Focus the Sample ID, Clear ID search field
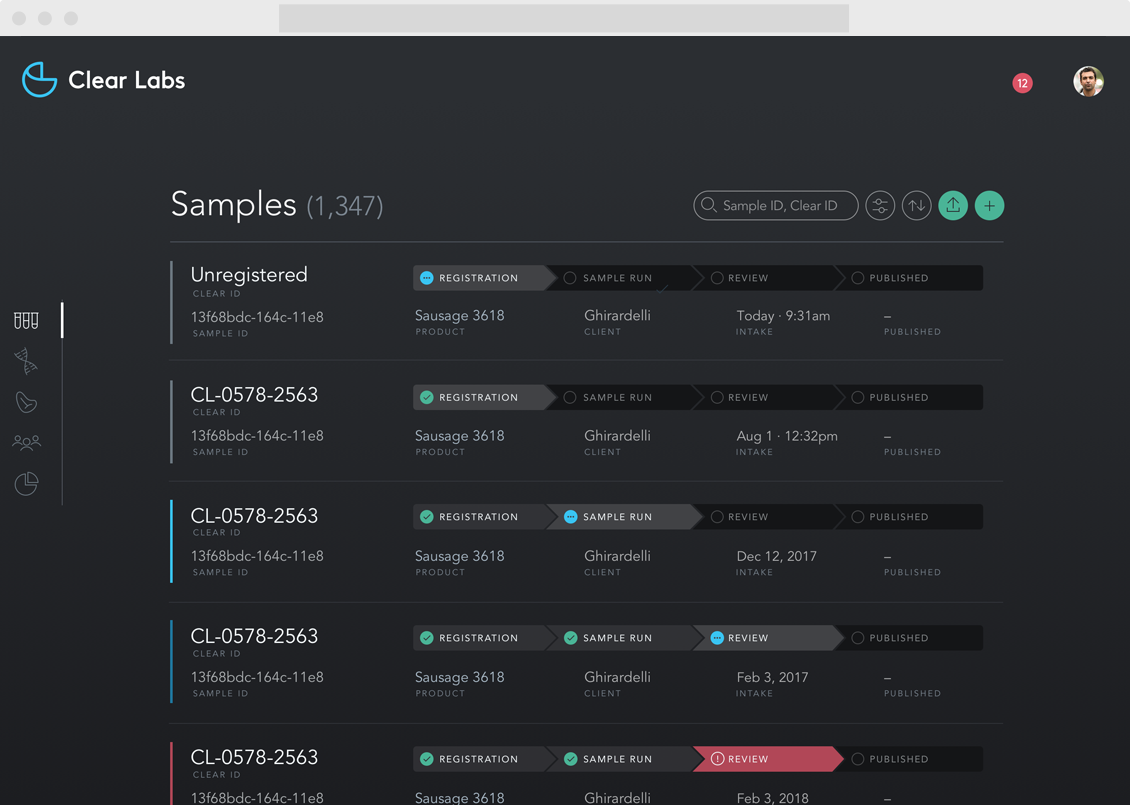 (x=775, y=205)
